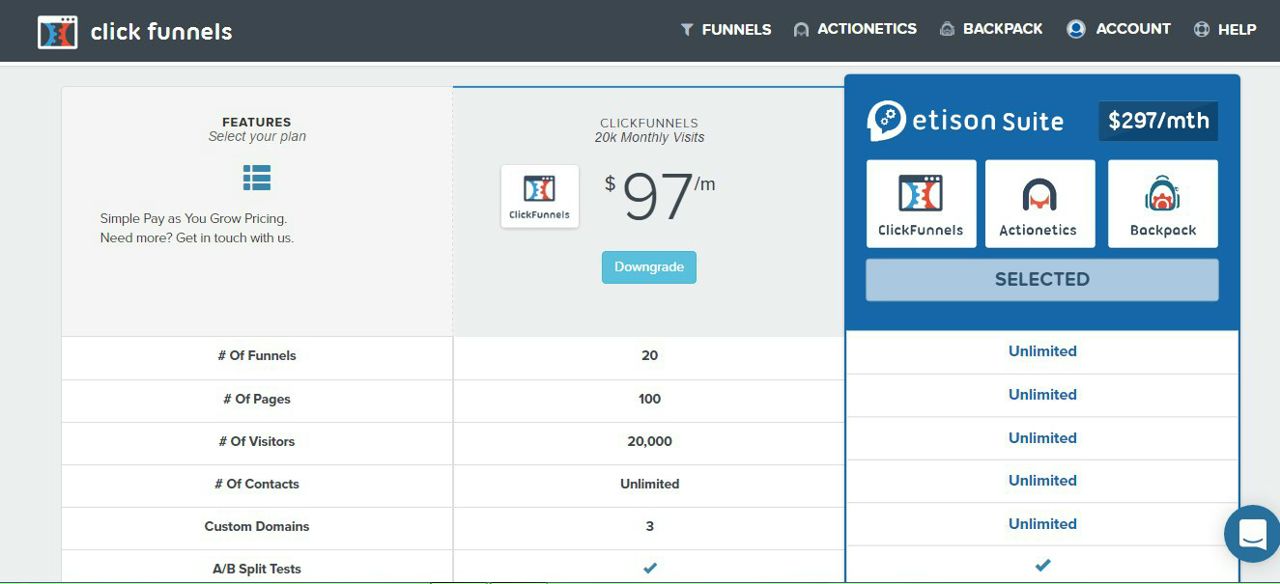
Task: Click the 'Custom Domains' feature row label
Action: [257, 526]
